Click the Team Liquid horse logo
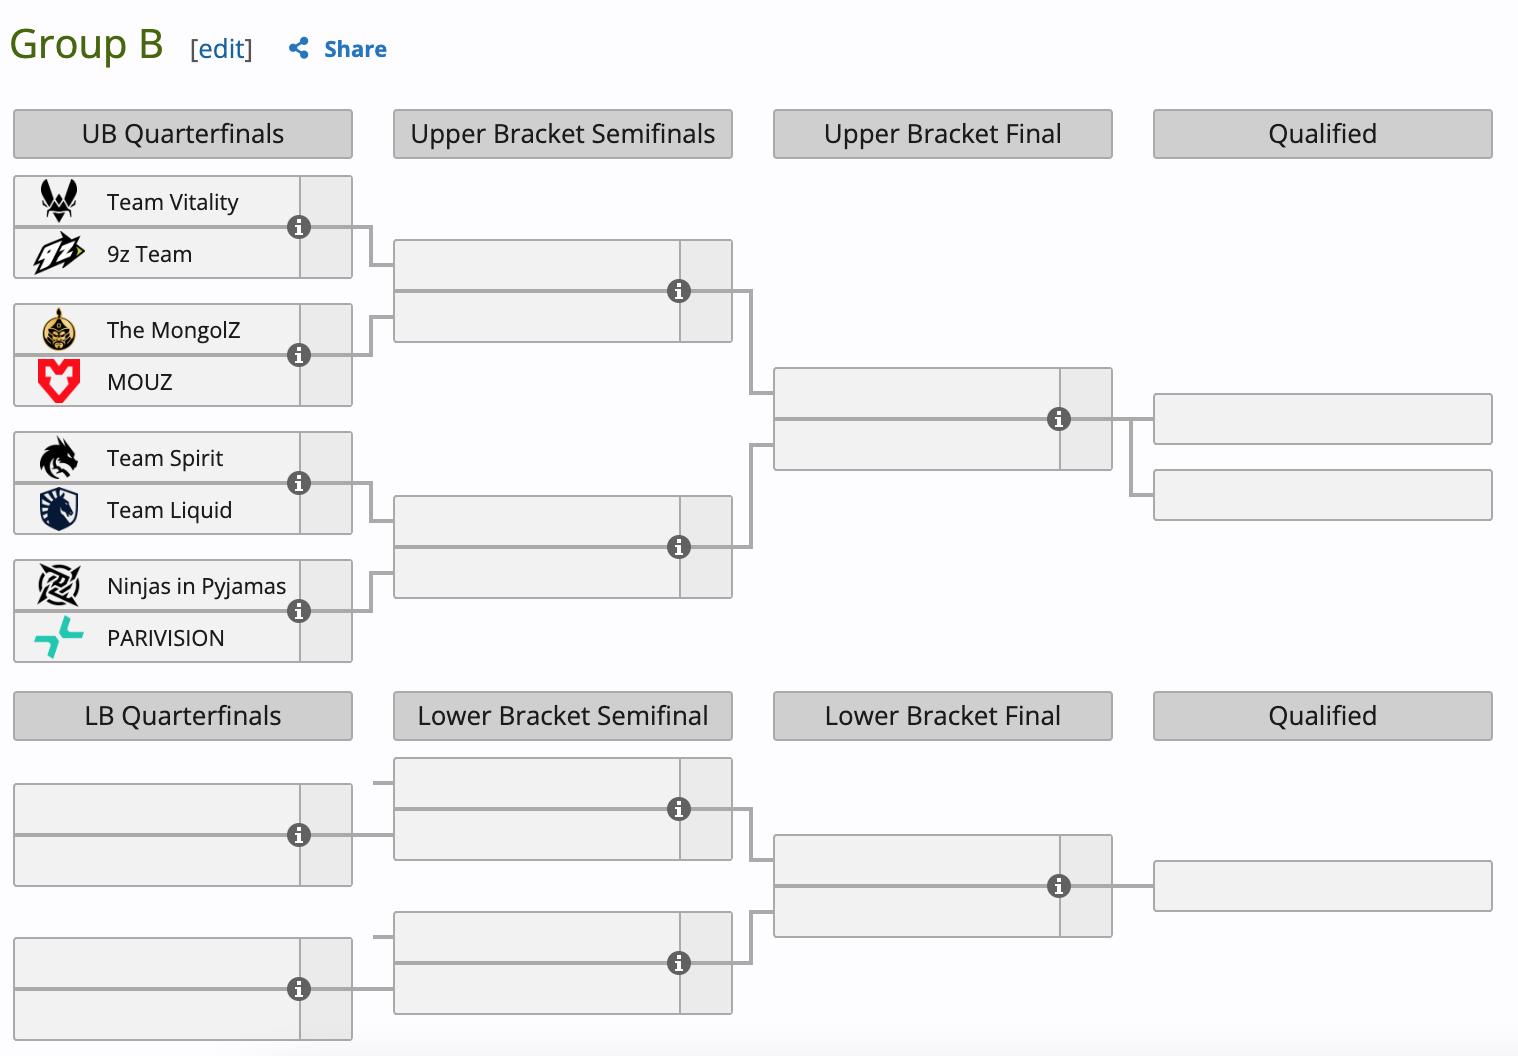Screen dimensions: 1518x1056 pos(59,509)
